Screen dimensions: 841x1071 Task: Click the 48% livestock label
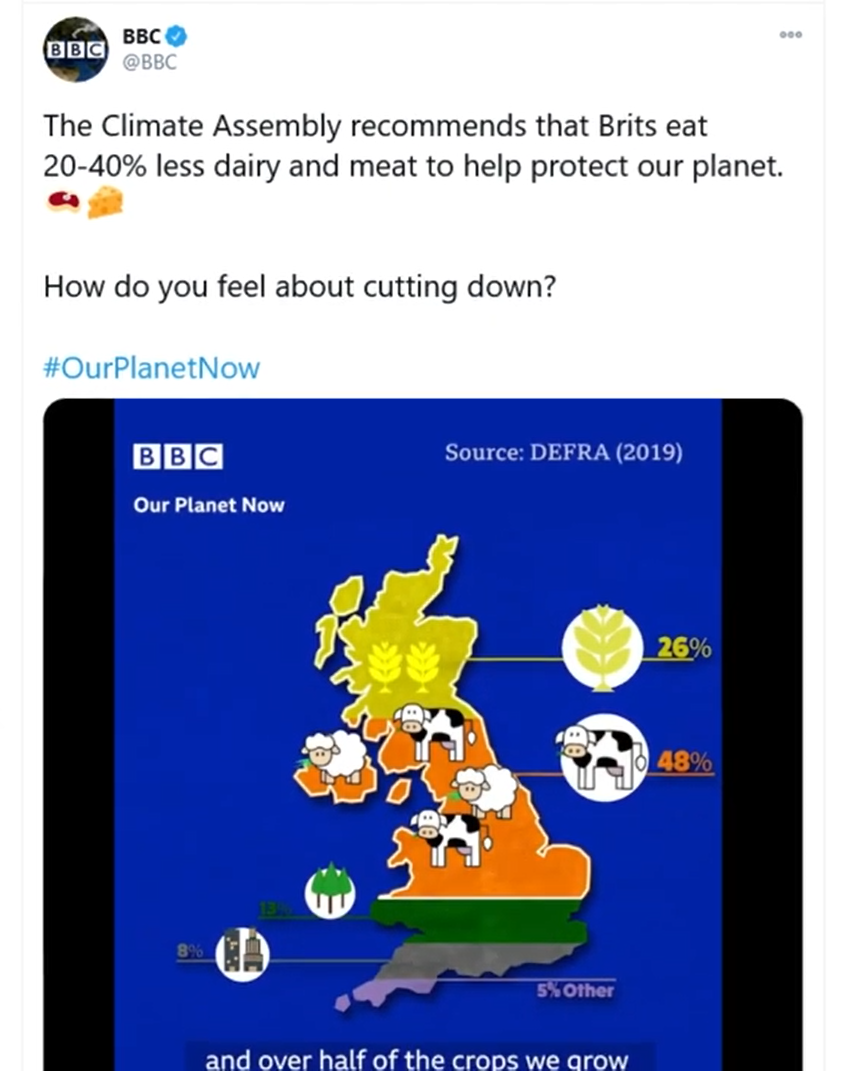pyautogui.click(x=685, y=762)
